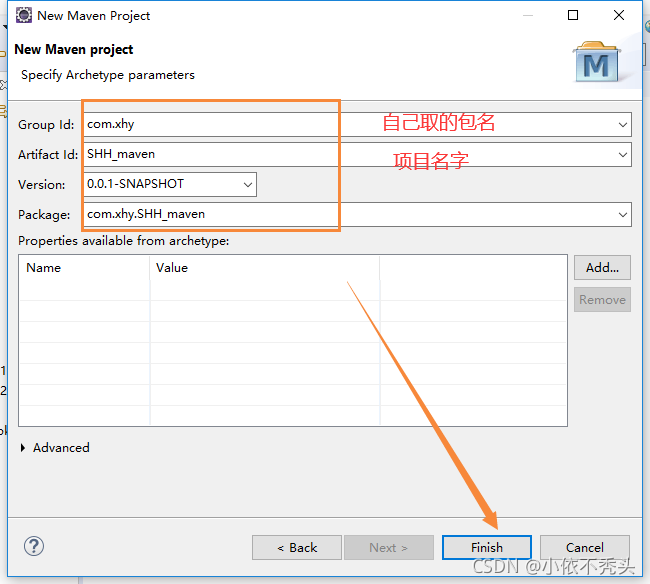The height and width of the screenshot is (584, 650).
Task: Open the Group Id dropdown arrow
Action: (622, 124)
